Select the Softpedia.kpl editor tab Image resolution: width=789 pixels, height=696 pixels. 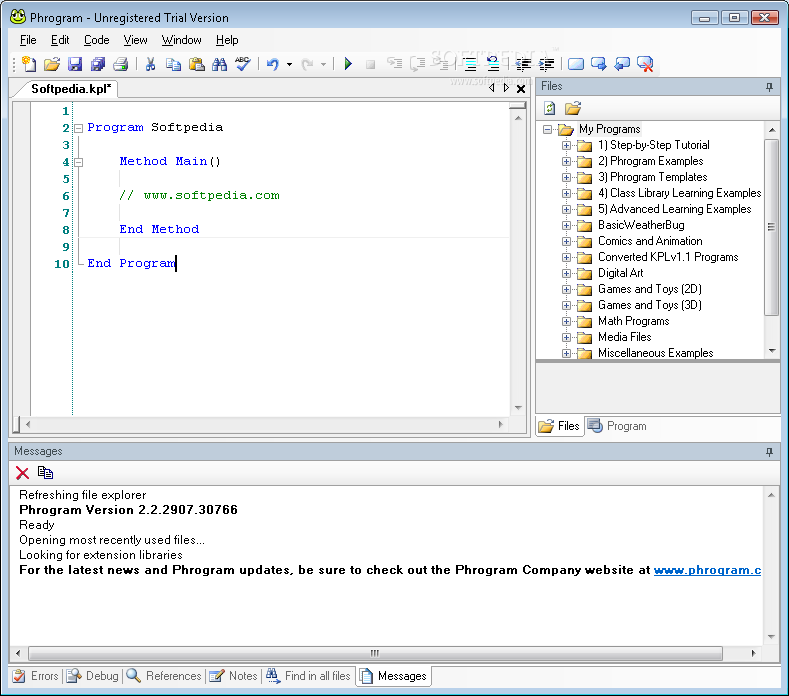coord(70,89)
